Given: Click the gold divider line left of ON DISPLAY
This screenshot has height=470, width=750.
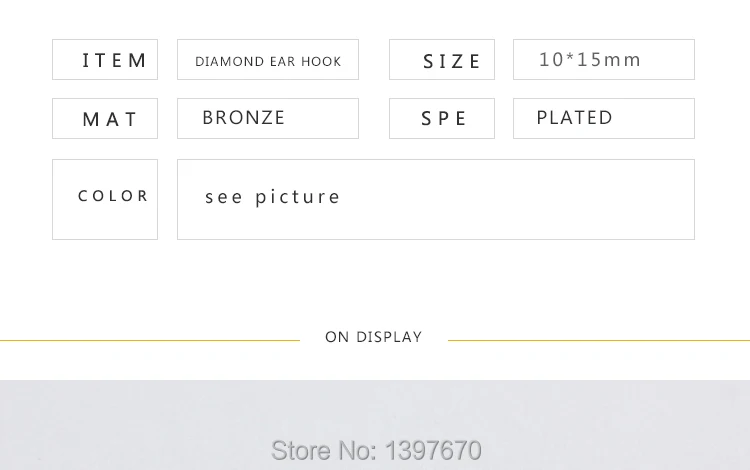Looking at the screenshot, I should (150, 340).
